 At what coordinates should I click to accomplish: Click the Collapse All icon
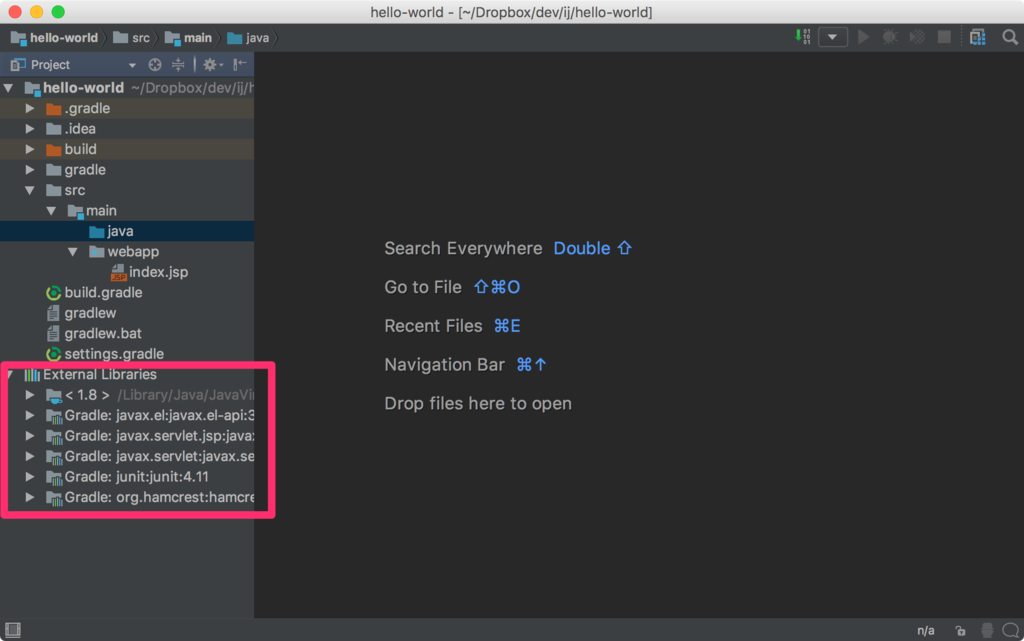[x=178, y=65]
